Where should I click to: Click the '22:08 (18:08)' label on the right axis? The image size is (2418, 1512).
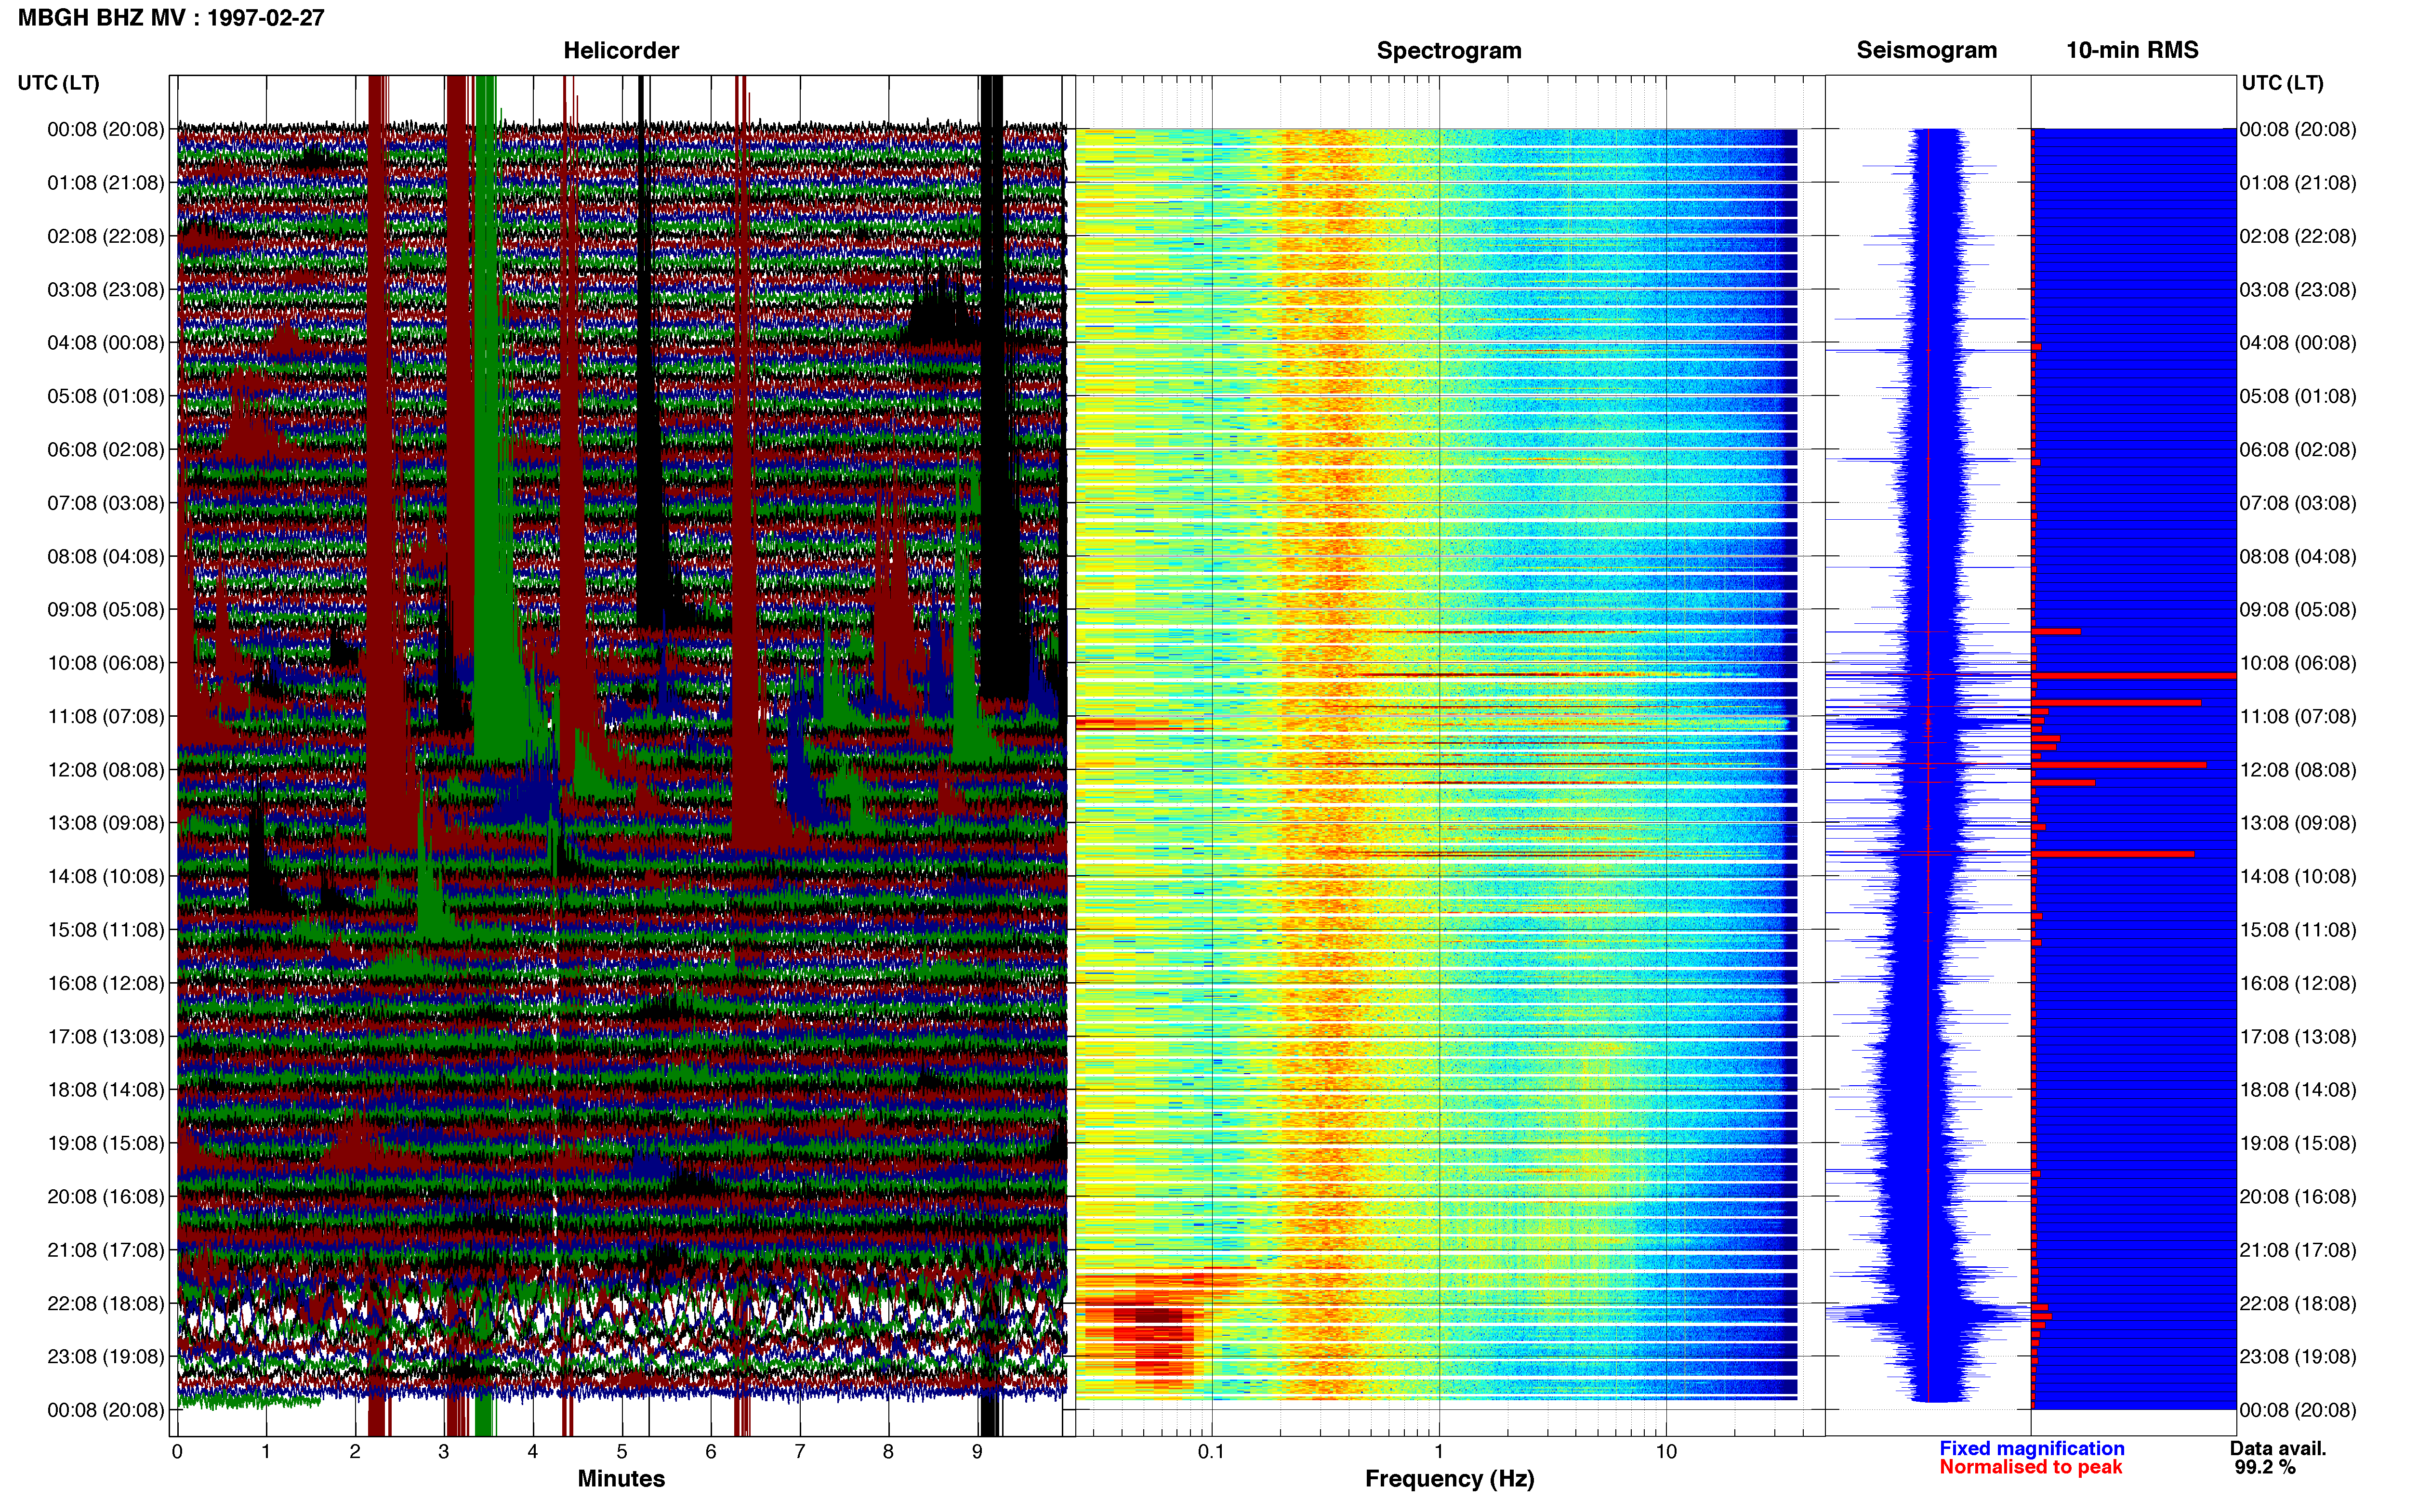(x=2297, y=1304)
